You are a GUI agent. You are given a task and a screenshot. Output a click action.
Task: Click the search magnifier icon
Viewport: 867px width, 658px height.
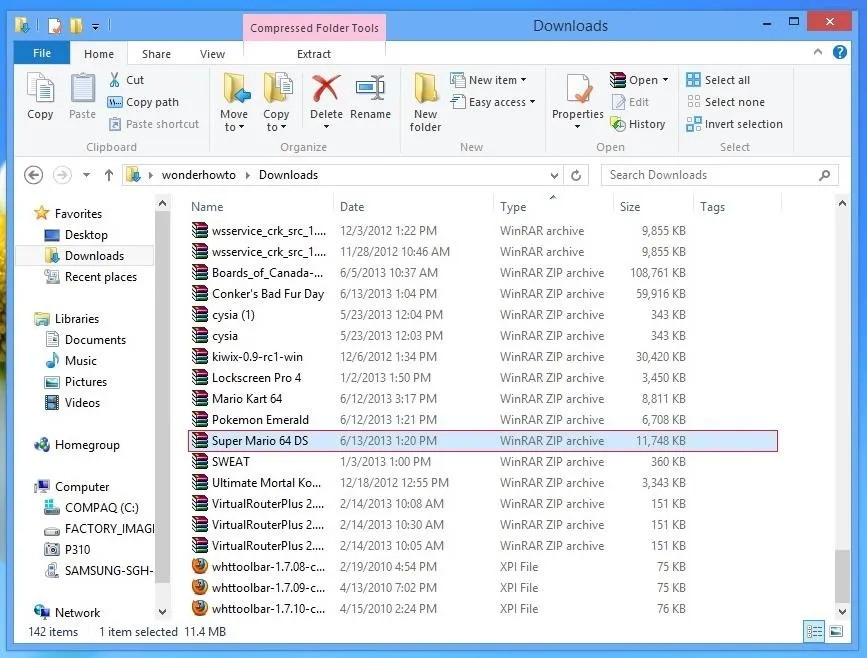tap(824, 175)
